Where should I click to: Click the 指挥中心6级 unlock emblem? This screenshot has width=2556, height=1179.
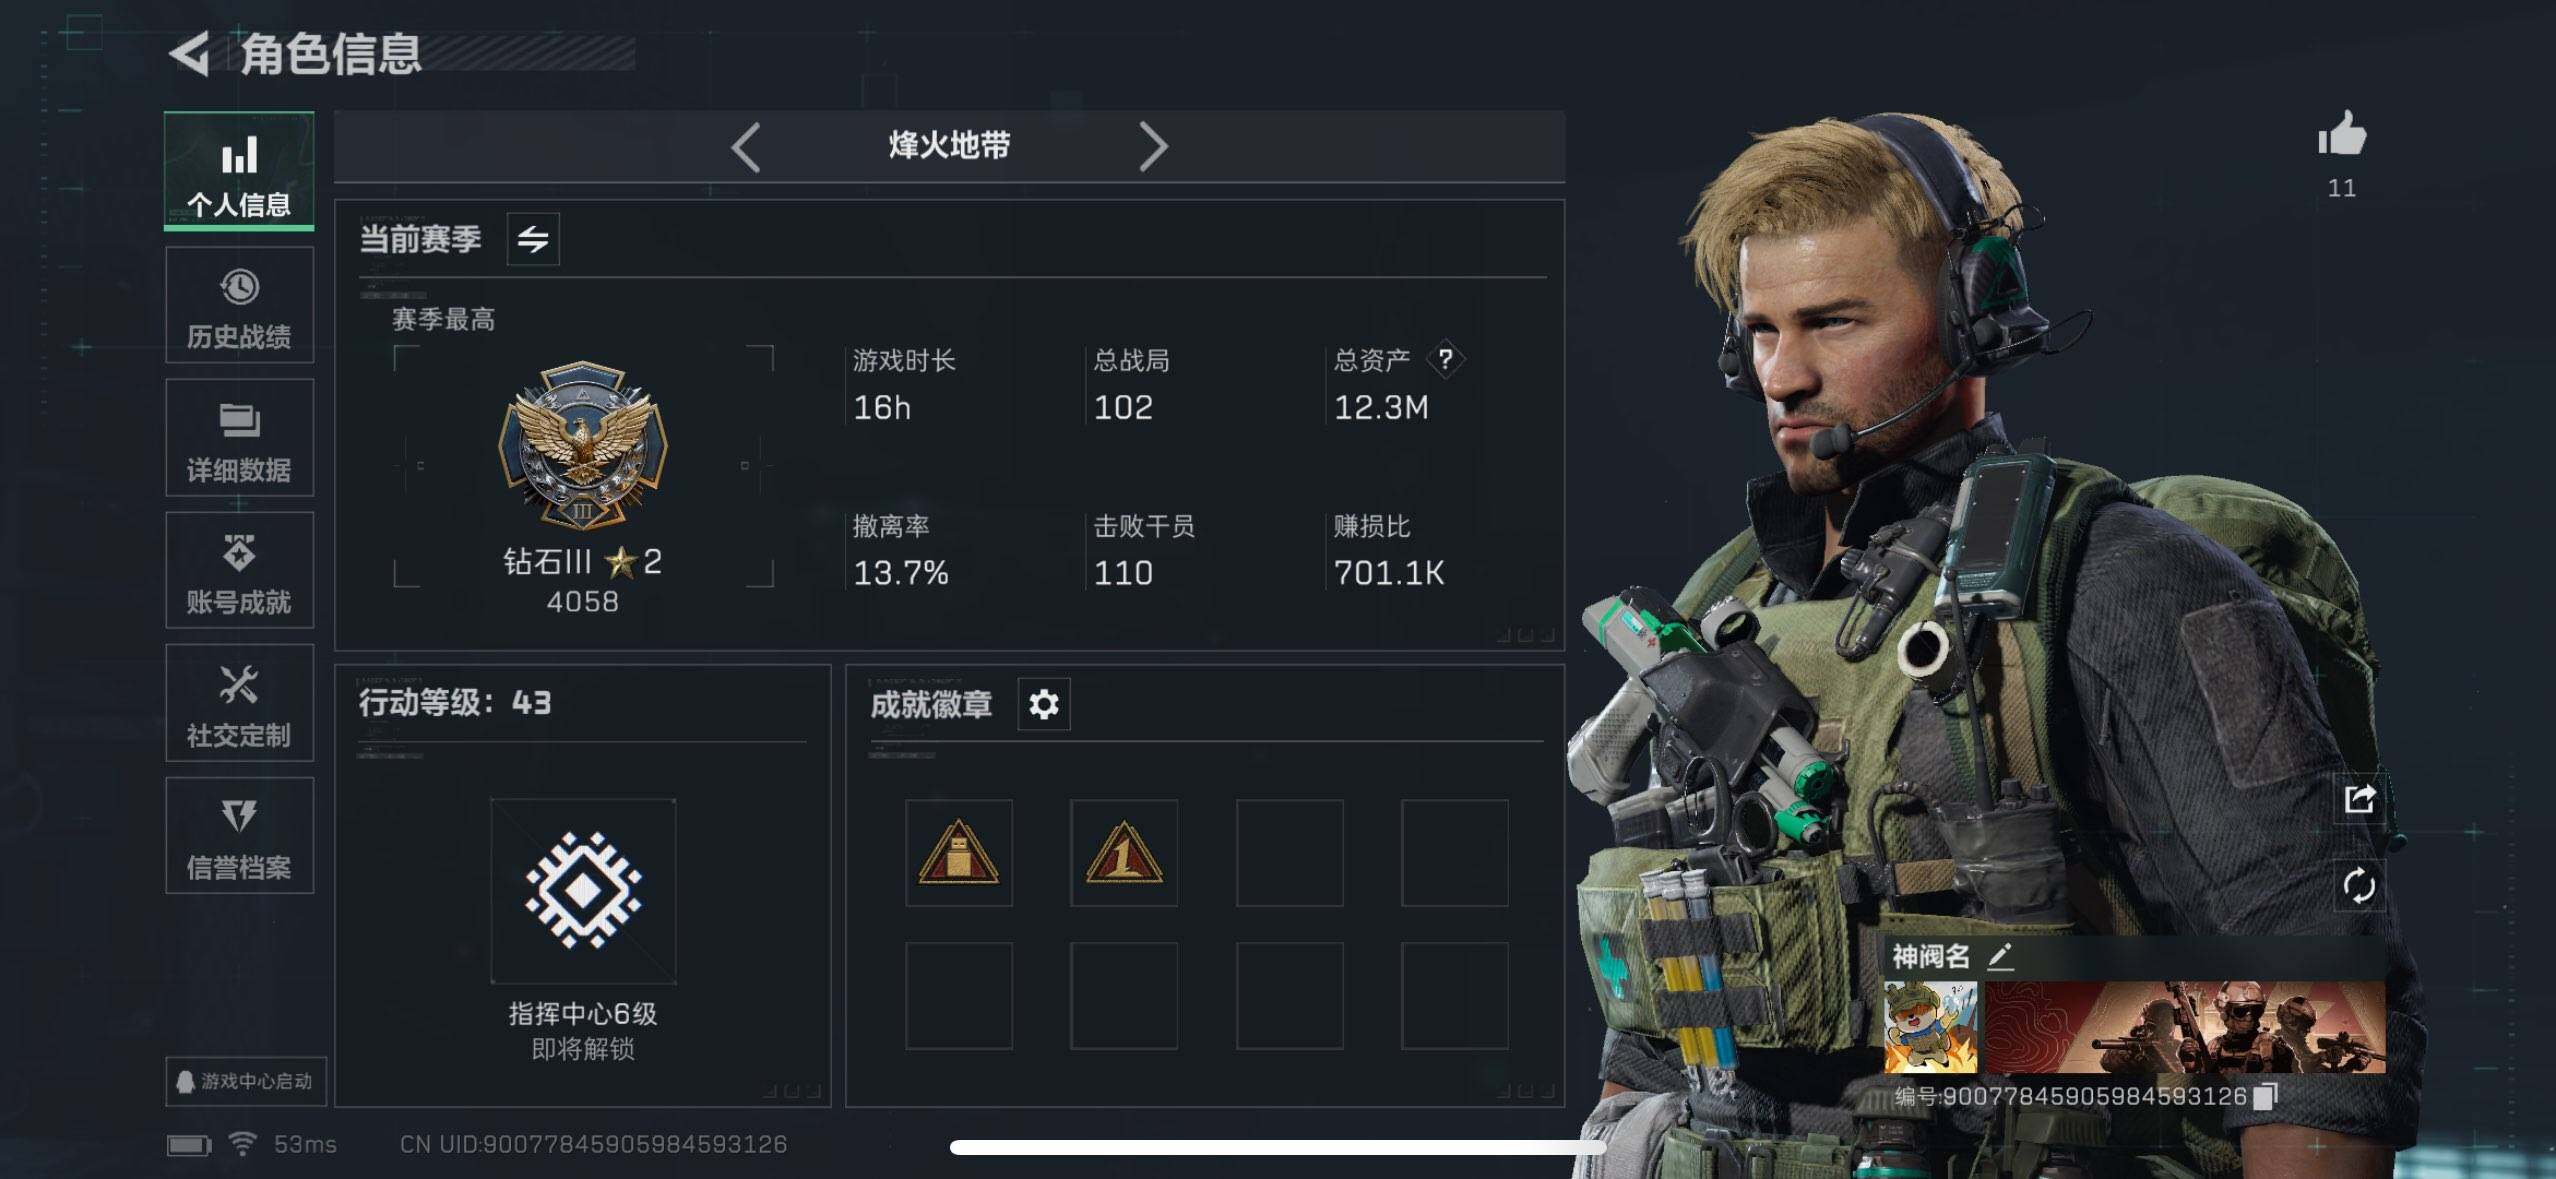[583, 890]
